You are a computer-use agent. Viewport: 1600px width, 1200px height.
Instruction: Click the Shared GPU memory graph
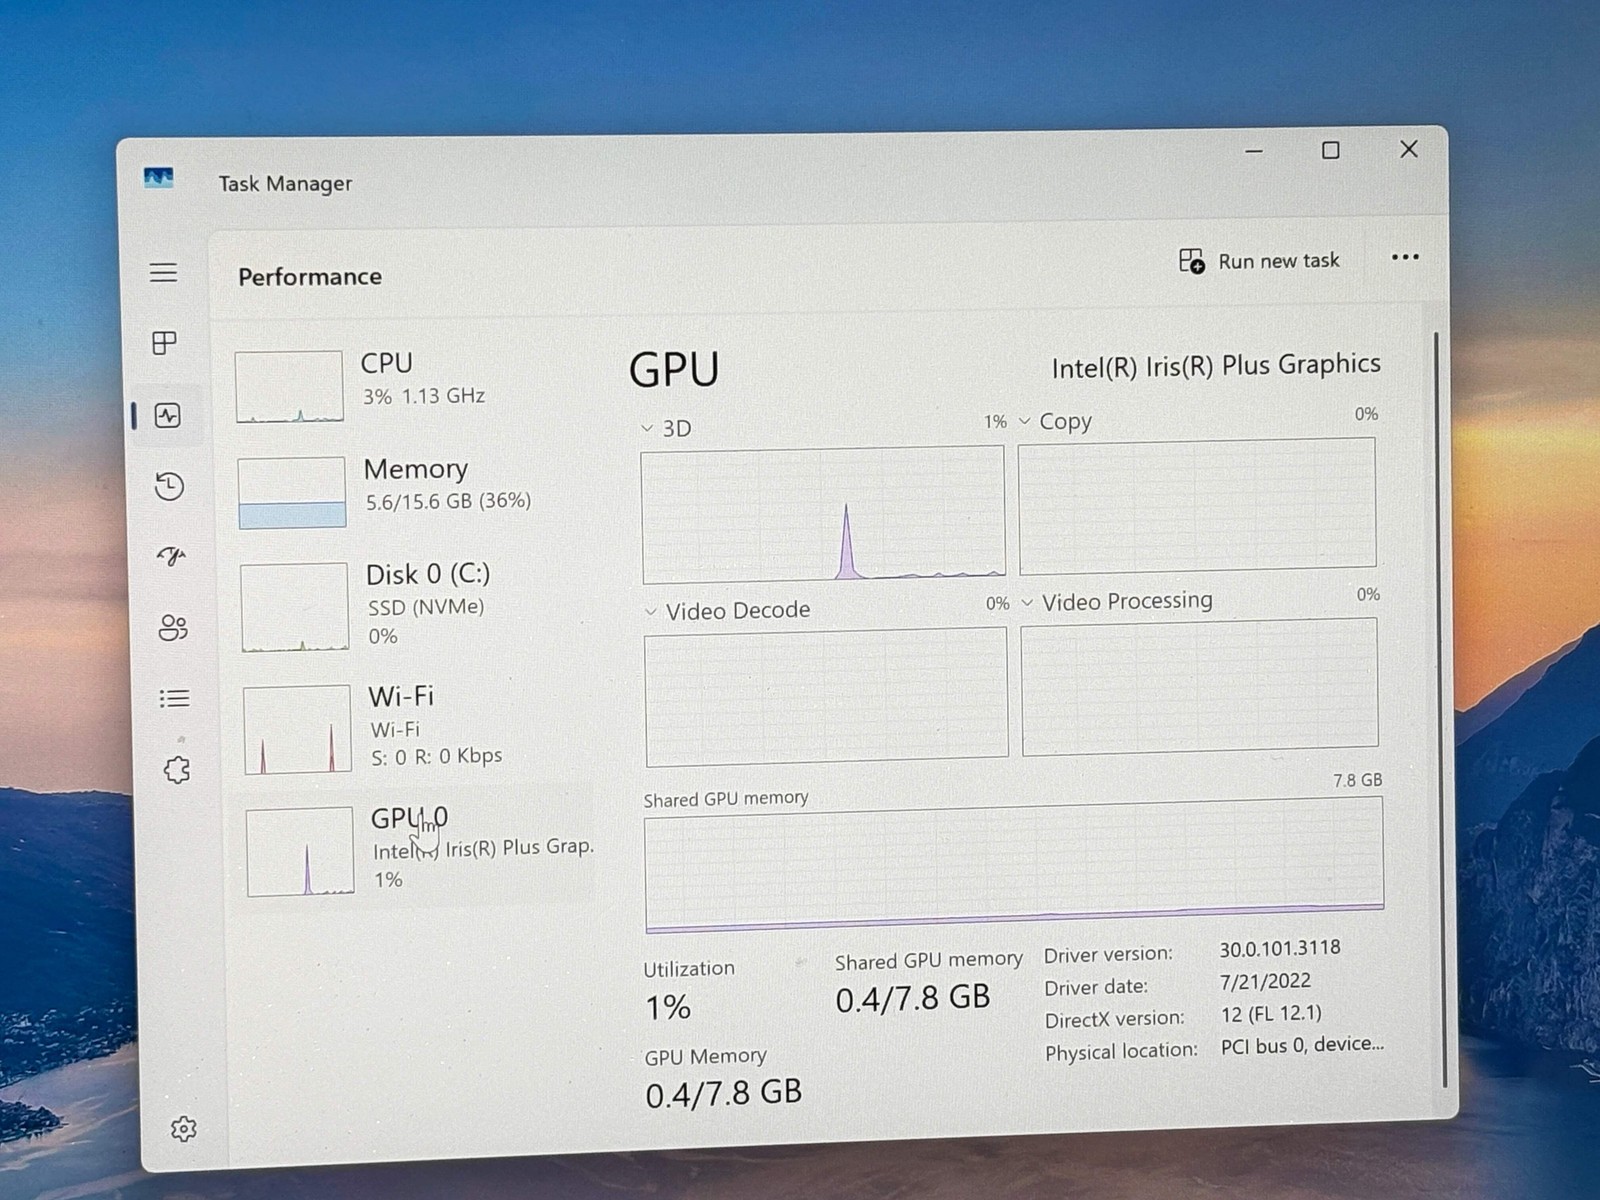(x=1014, y=865)
